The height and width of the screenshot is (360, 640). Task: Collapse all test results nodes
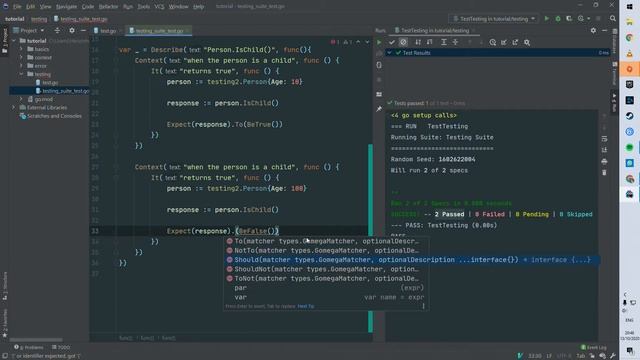point(455,42)
